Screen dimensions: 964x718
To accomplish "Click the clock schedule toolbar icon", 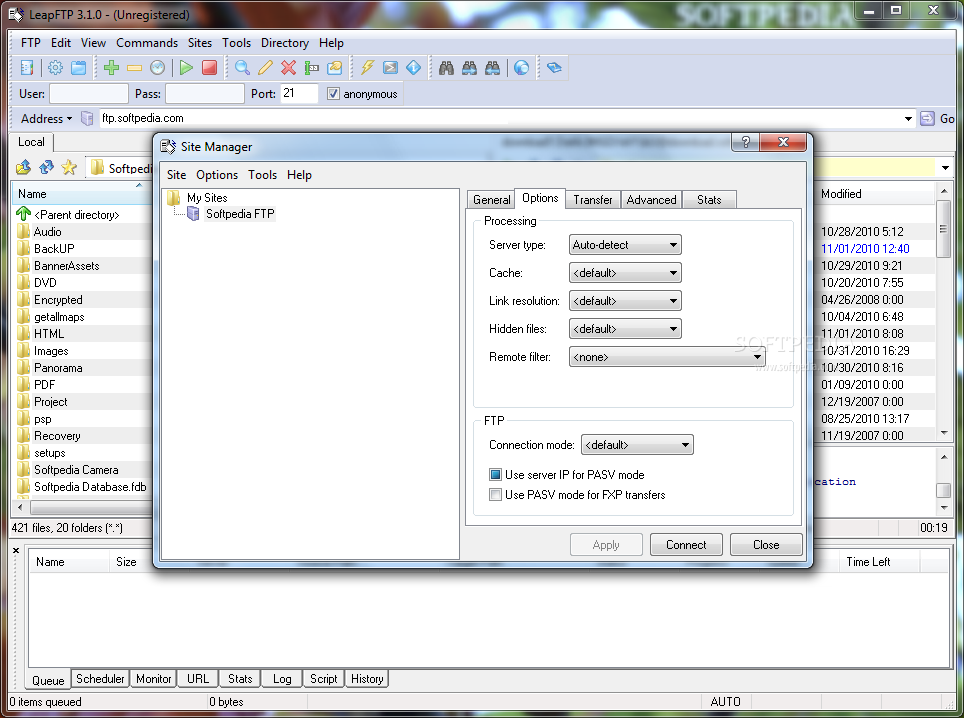I will (x=157, y=68).
